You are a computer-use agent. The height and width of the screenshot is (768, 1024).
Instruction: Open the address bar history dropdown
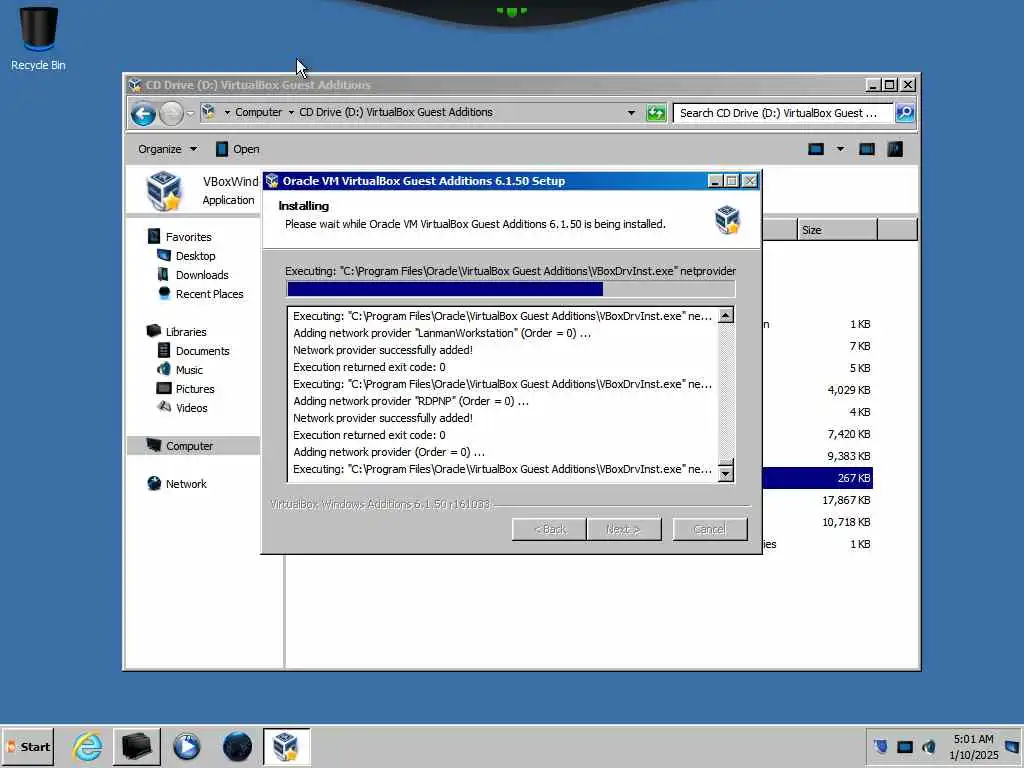(x=631, y=113)
